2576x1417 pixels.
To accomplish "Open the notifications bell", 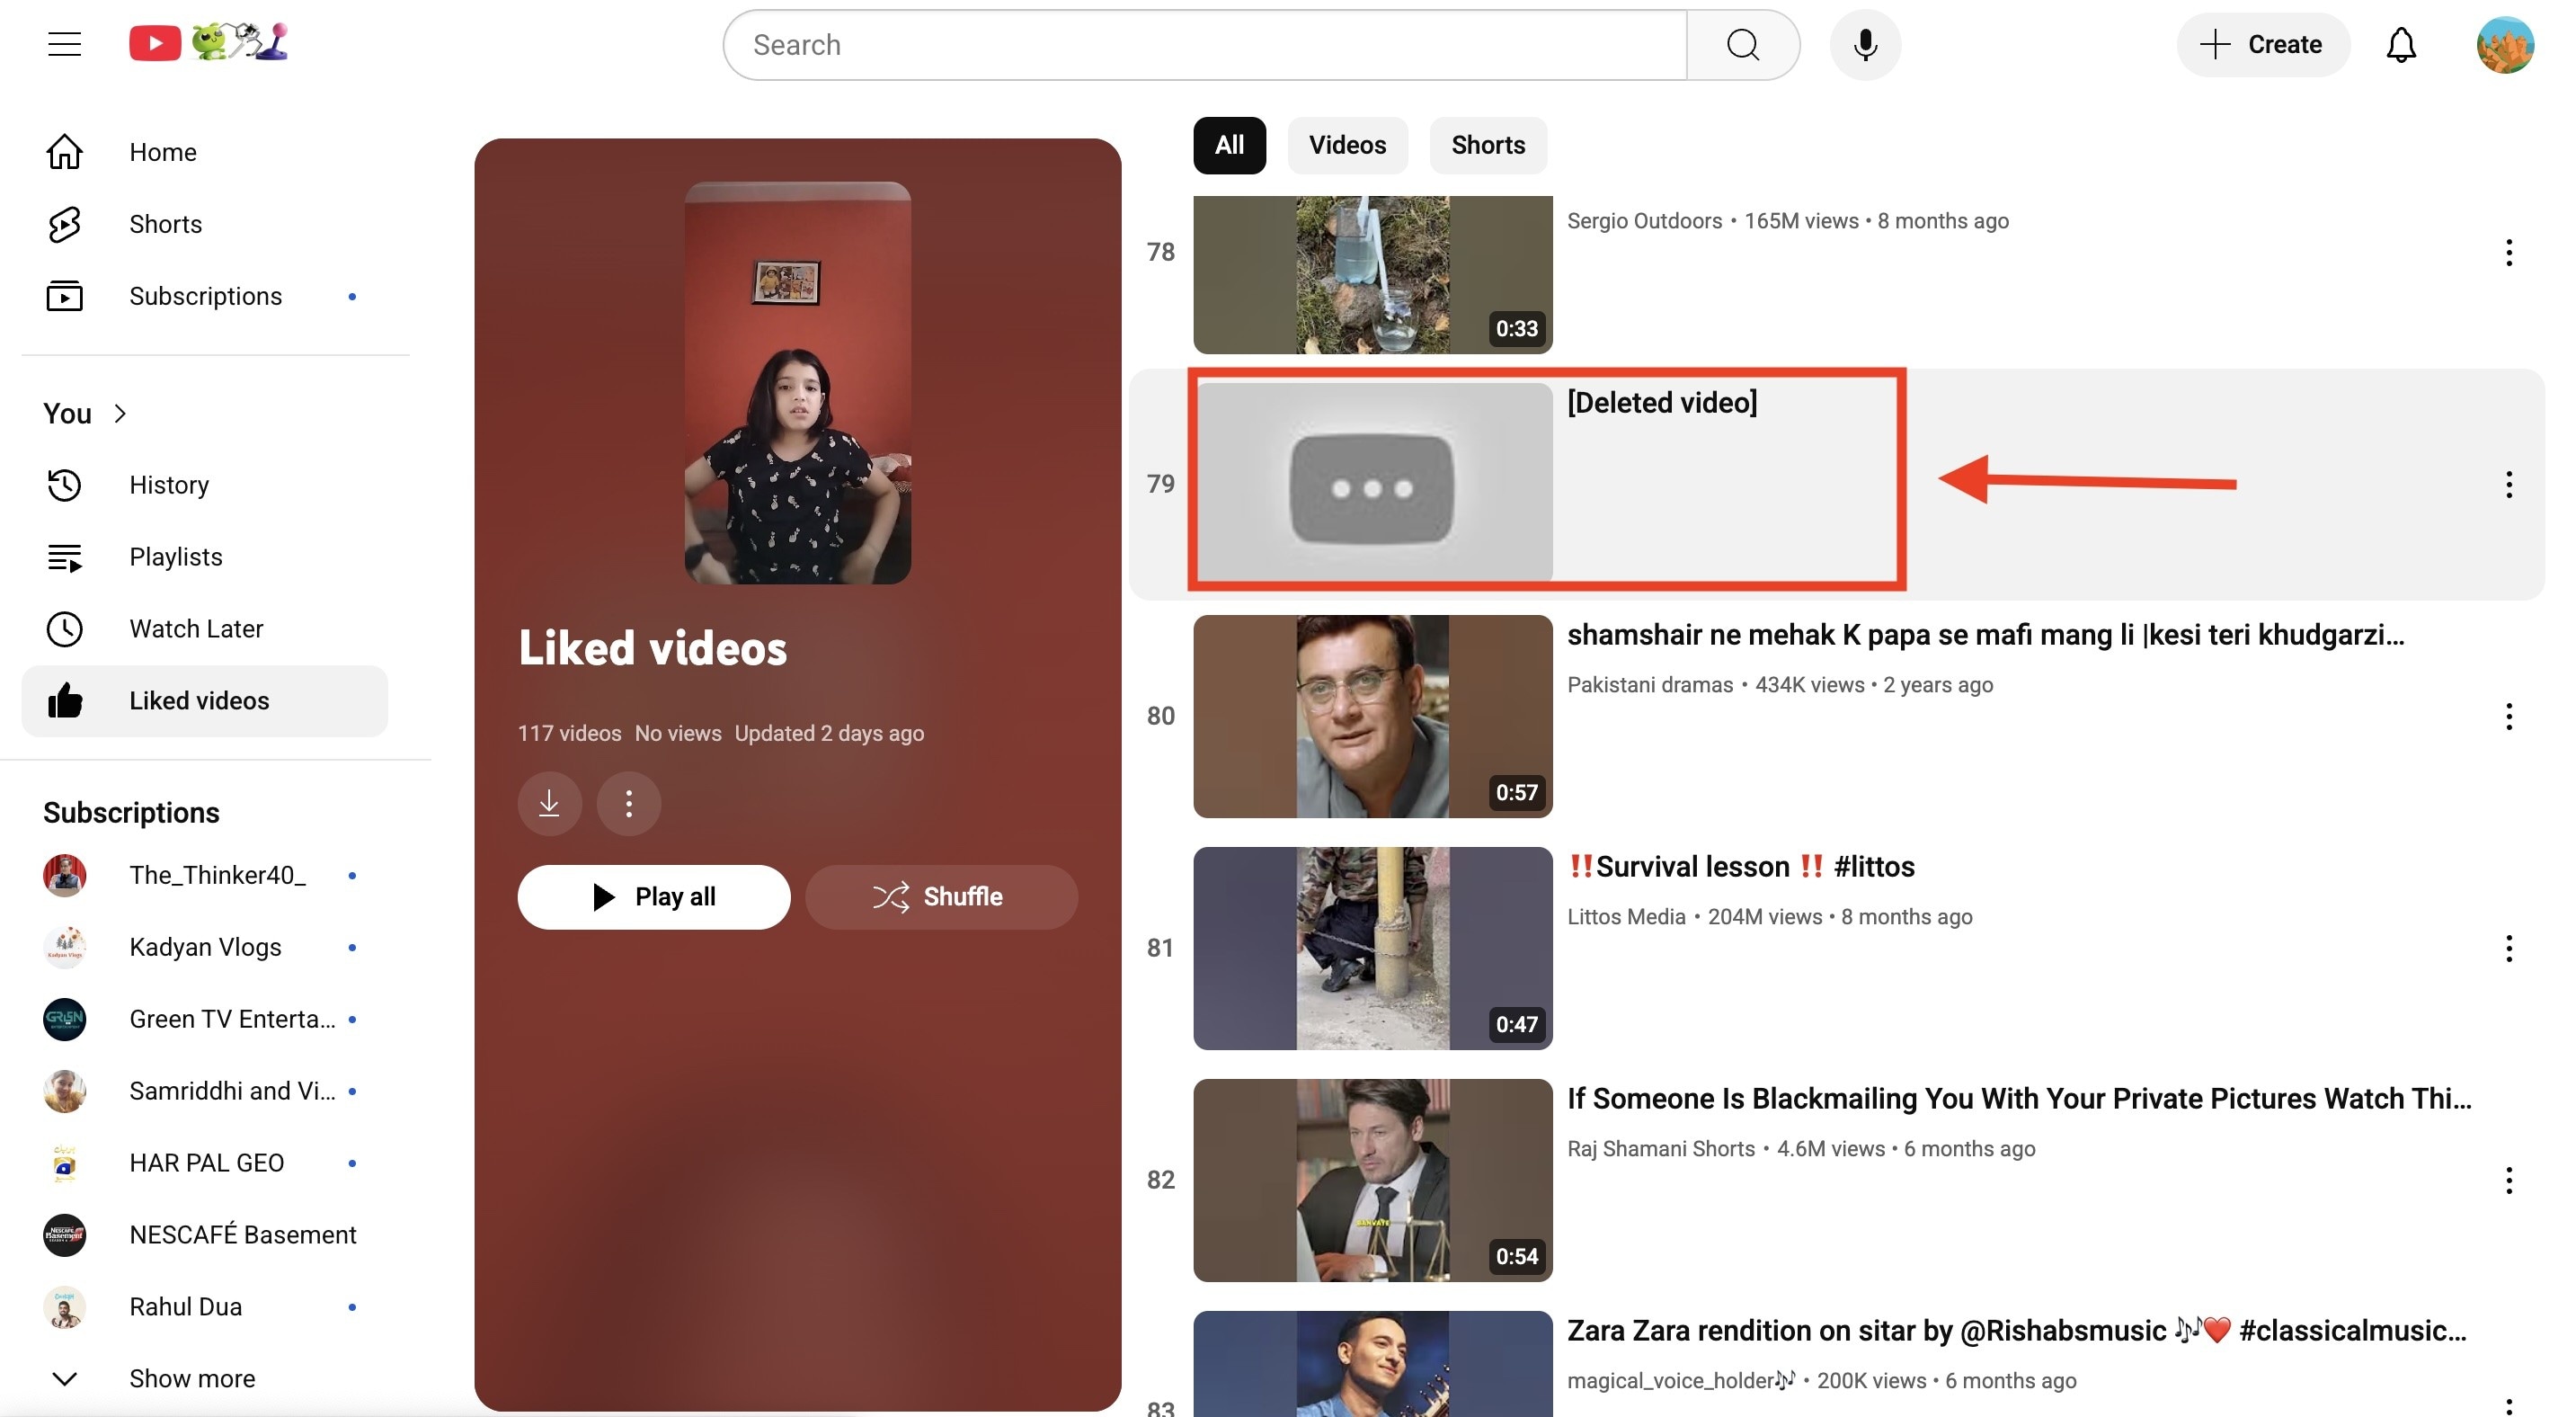I will [2400, 45].
